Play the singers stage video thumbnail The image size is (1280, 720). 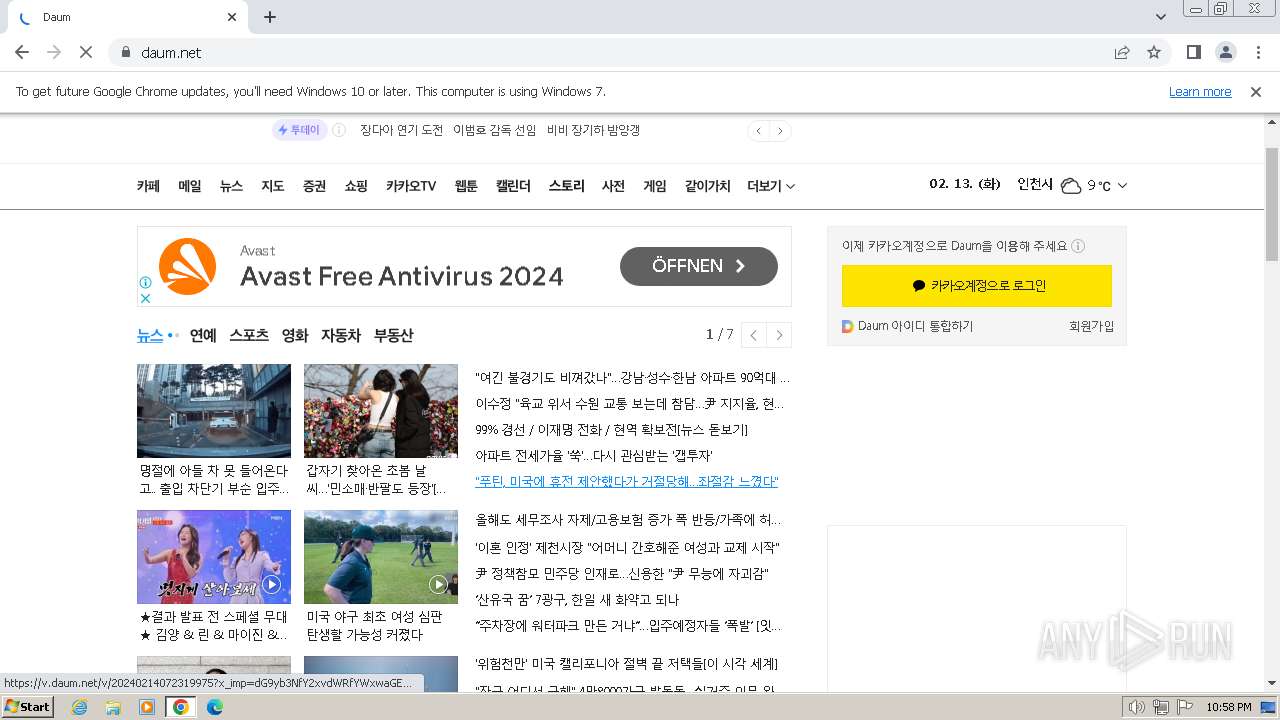(x=214, y=557)
